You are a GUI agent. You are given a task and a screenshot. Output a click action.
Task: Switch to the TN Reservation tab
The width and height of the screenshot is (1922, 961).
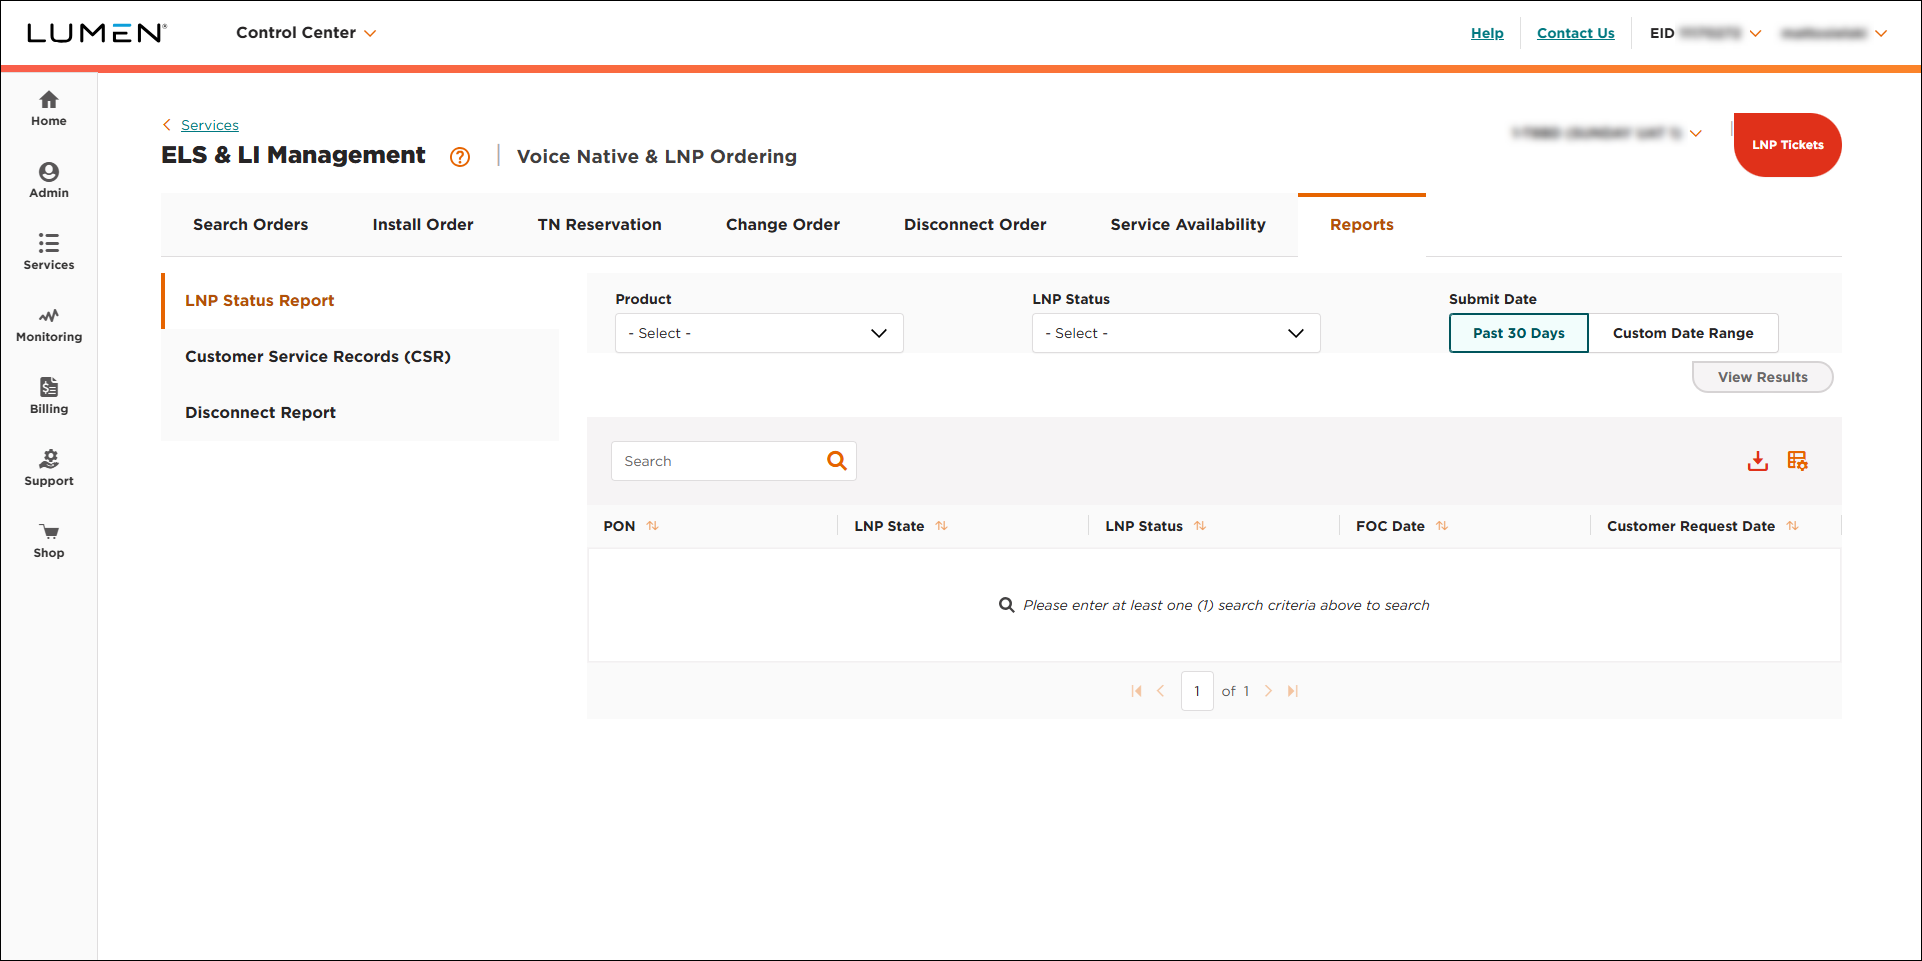click(x=600, y=225)
